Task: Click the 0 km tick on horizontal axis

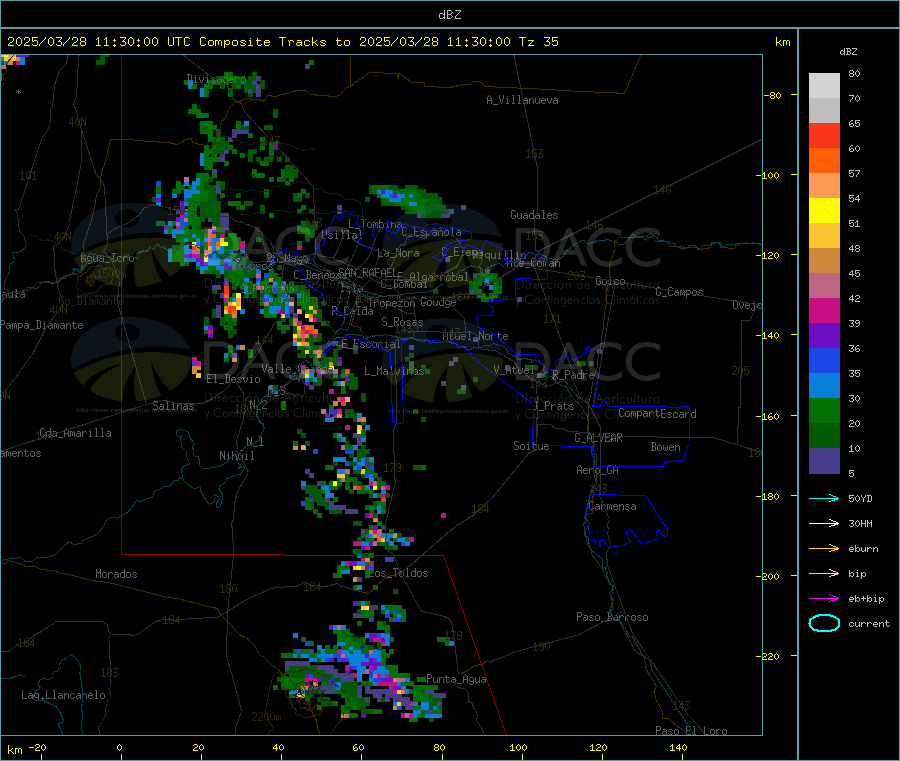Action: [x=119, y=747]
